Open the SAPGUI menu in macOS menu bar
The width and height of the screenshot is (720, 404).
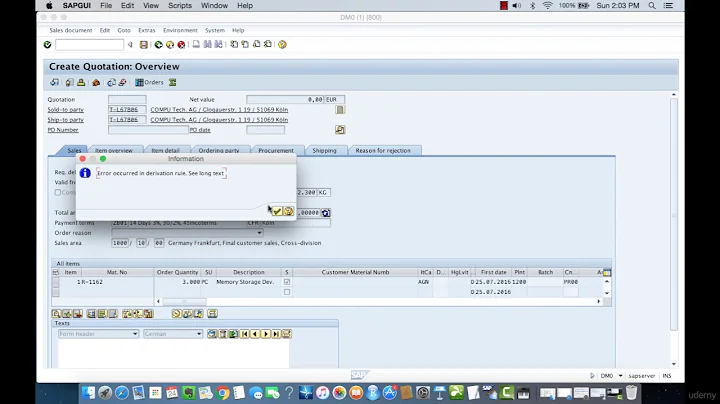[77, 6]
